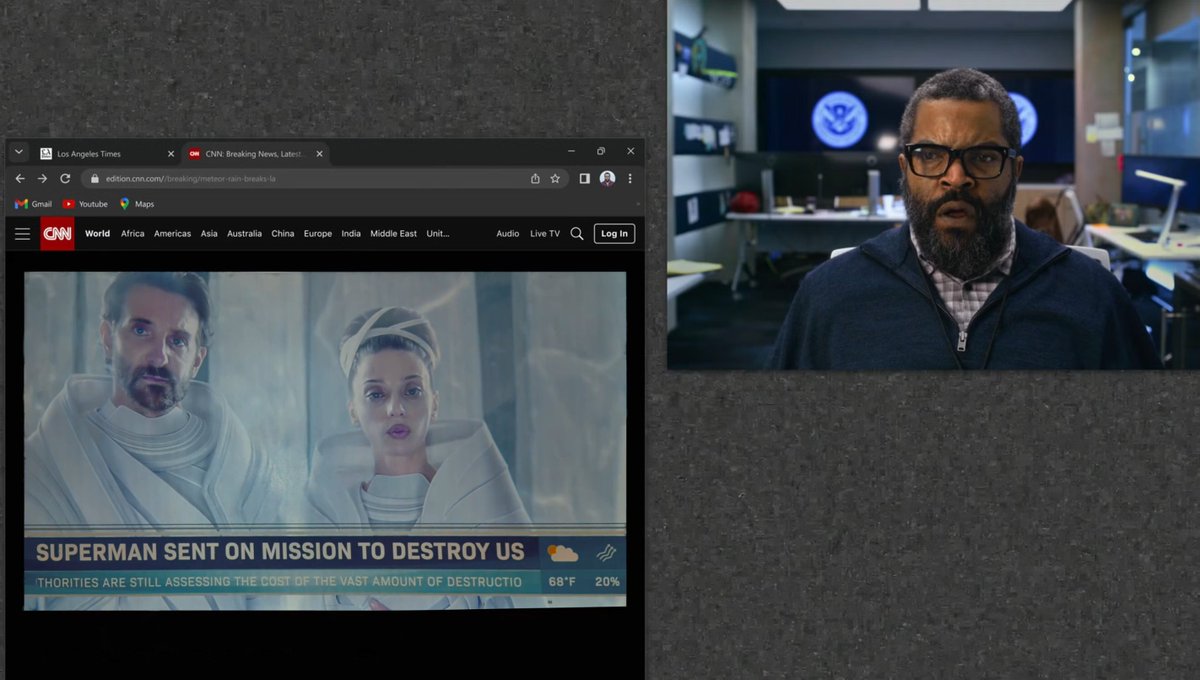Image resolution: width=1200 pixels, height=680 pixels.
Task: Click the 68°F temperature reading
Action: (x=562, y=582)
